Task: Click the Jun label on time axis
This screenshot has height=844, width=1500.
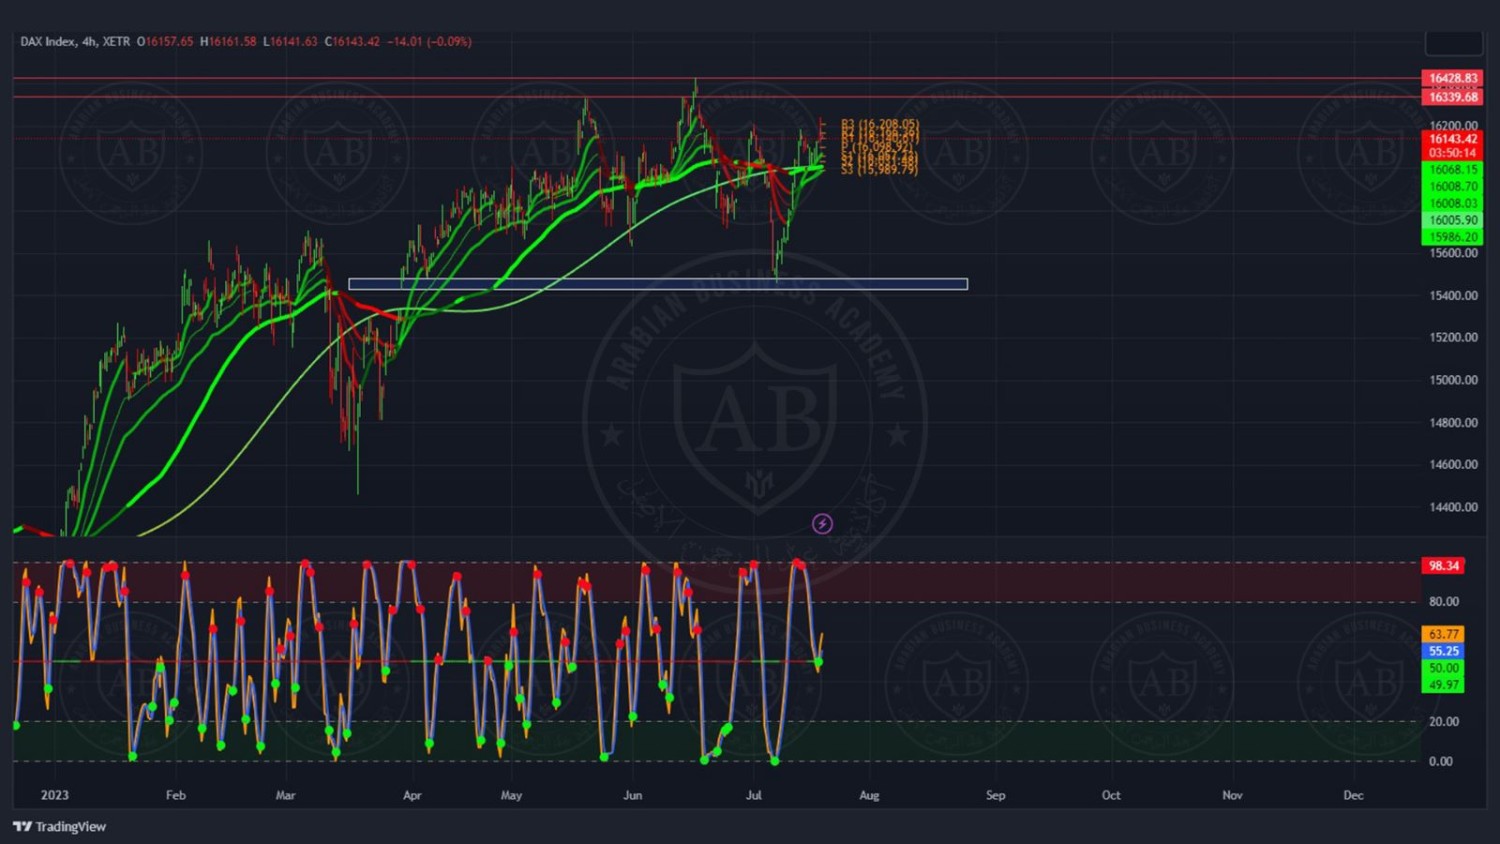Action: tap(633, 796)
